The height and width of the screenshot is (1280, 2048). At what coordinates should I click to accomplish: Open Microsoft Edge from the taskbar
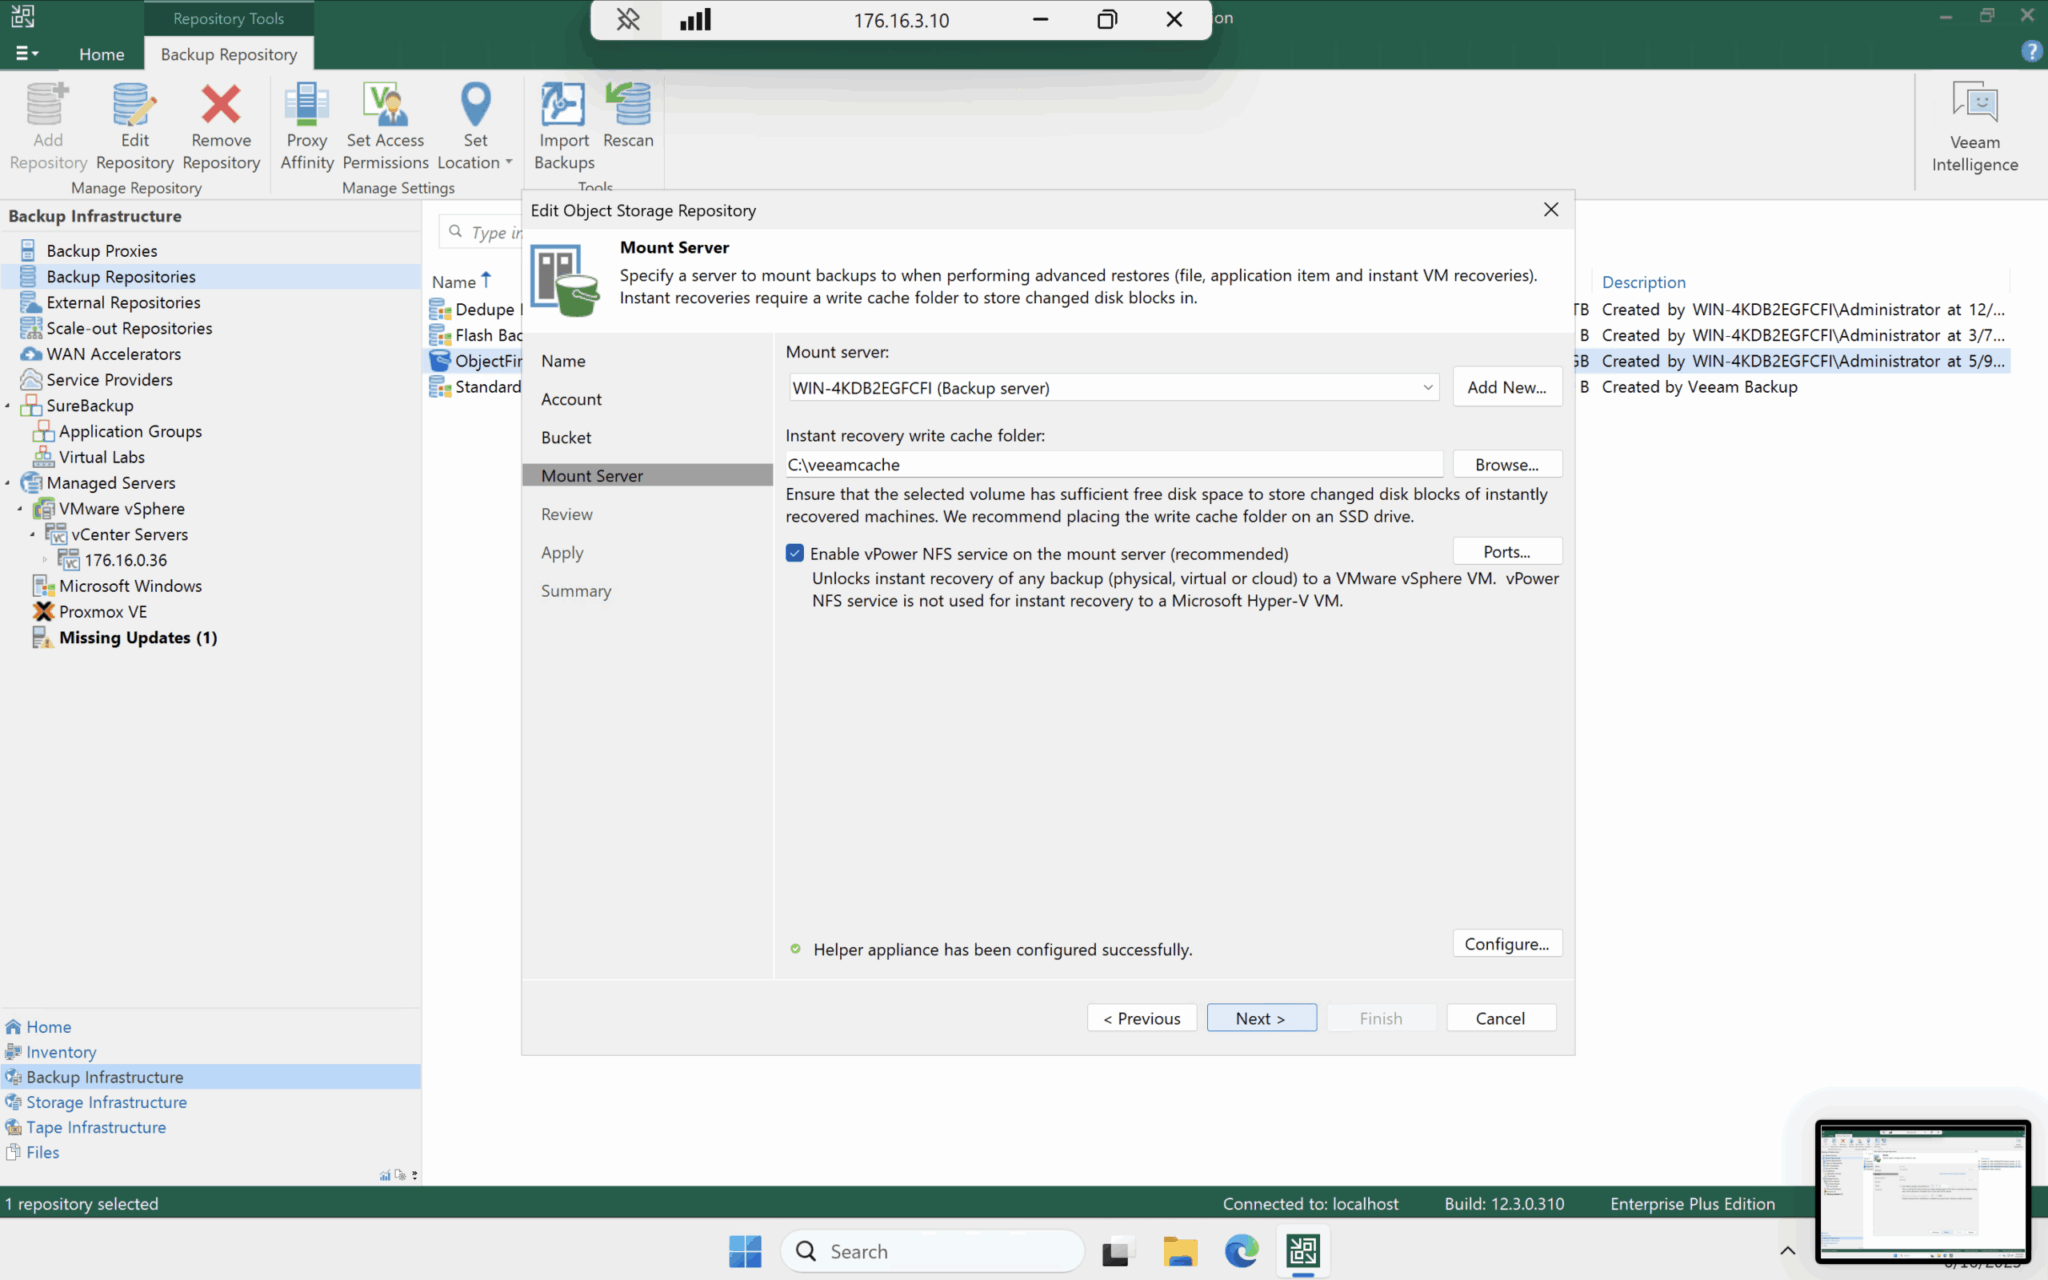point(1241,1251)
